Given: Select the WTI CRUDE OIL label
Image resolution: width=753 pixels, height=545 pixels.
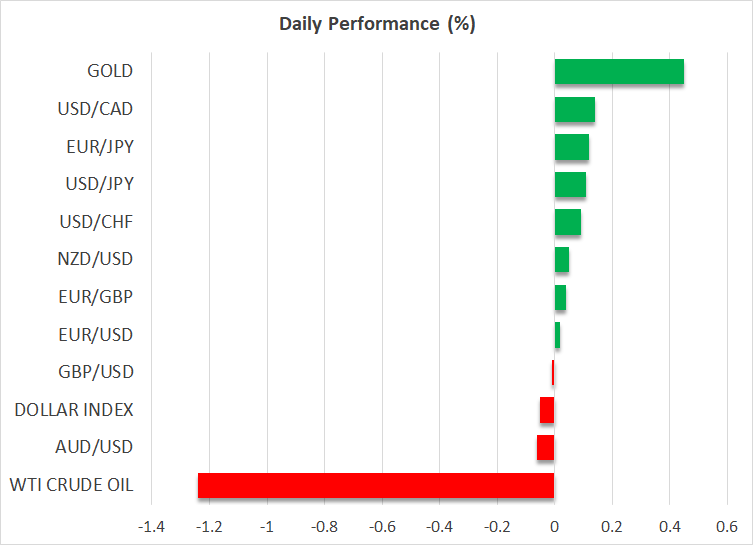Looking at the screenshot, I should 71,485.
